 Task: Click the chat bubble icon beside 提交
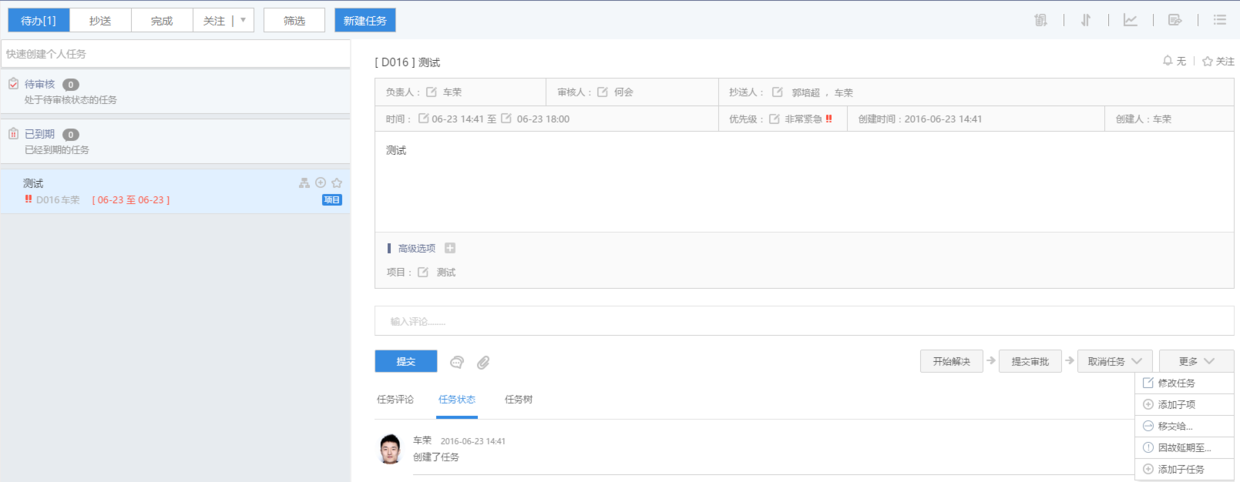tap(457, 362)
